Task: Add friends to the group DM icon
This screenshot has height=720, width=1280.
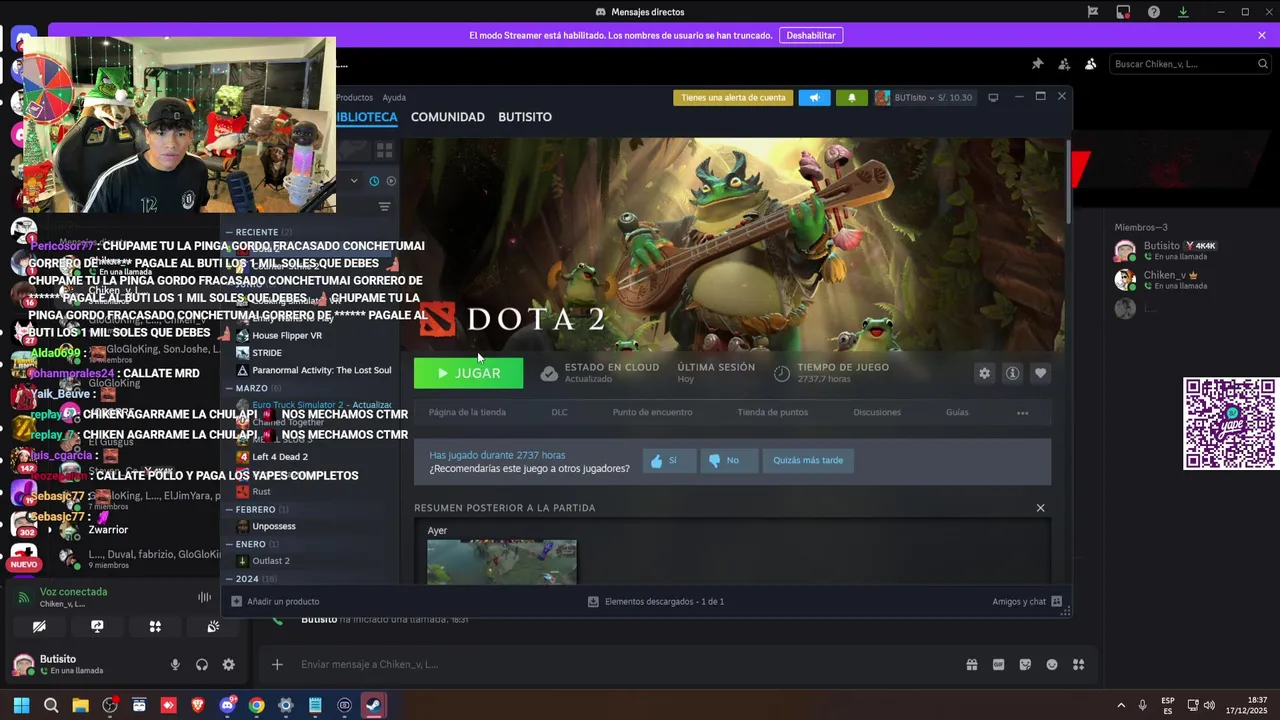Action: [1064, 64]
